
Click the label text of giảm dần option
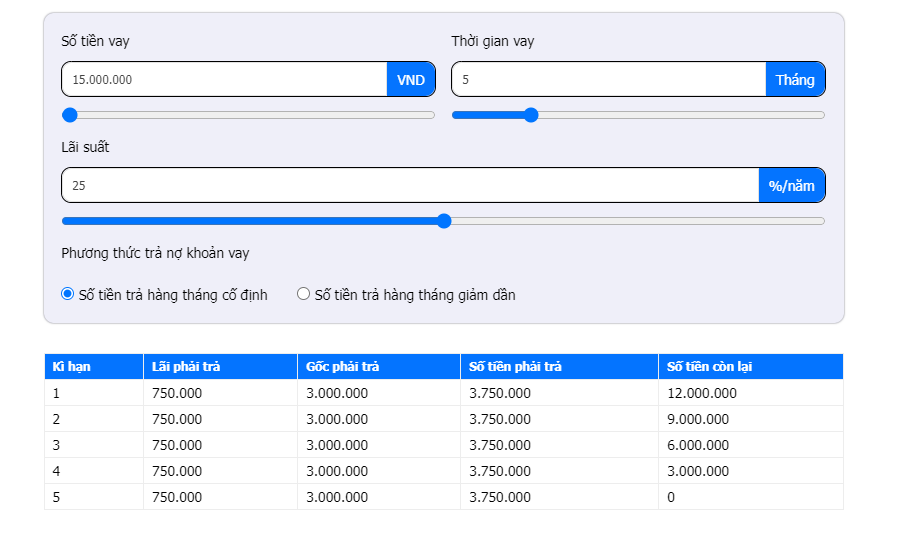(415, 295)
